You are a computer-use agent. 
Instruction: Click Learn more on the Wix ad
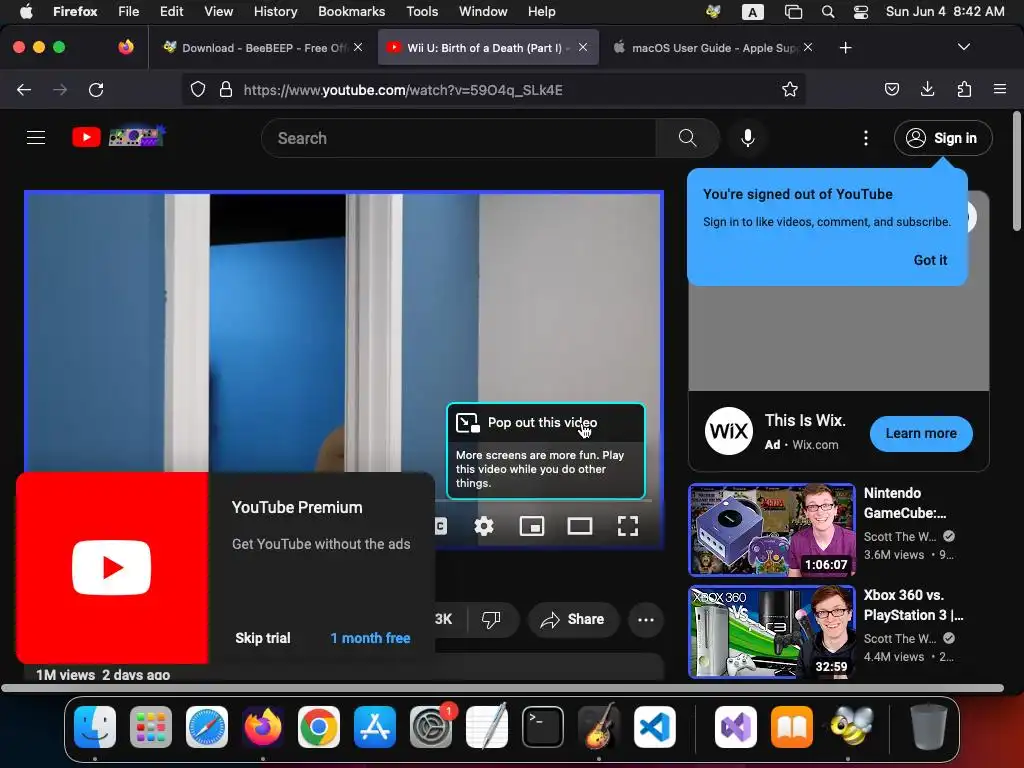(x=921, y=434)
